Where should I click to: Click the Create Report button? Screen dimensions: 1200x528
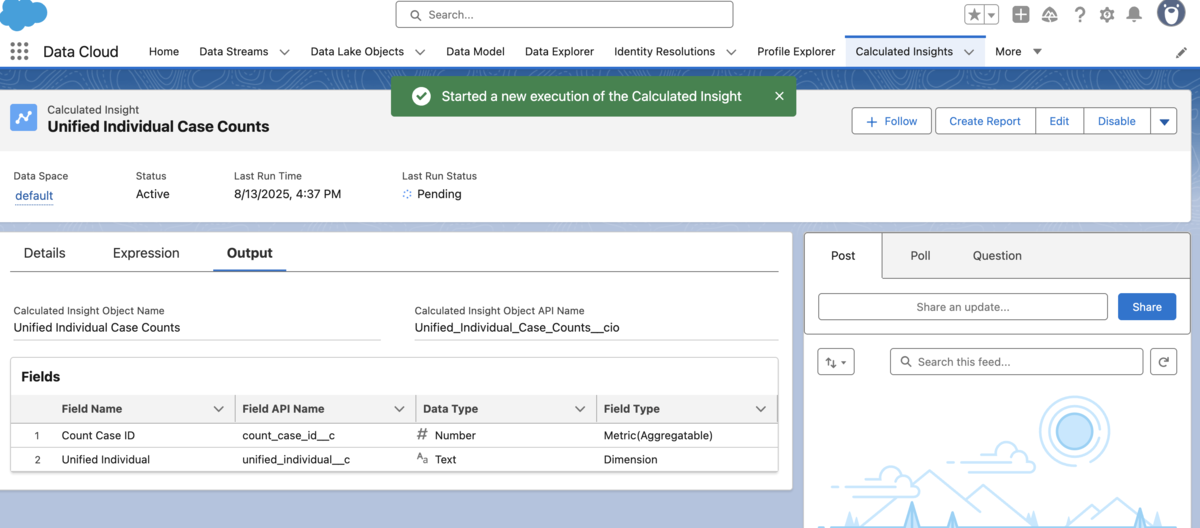(x=985, y=121)
